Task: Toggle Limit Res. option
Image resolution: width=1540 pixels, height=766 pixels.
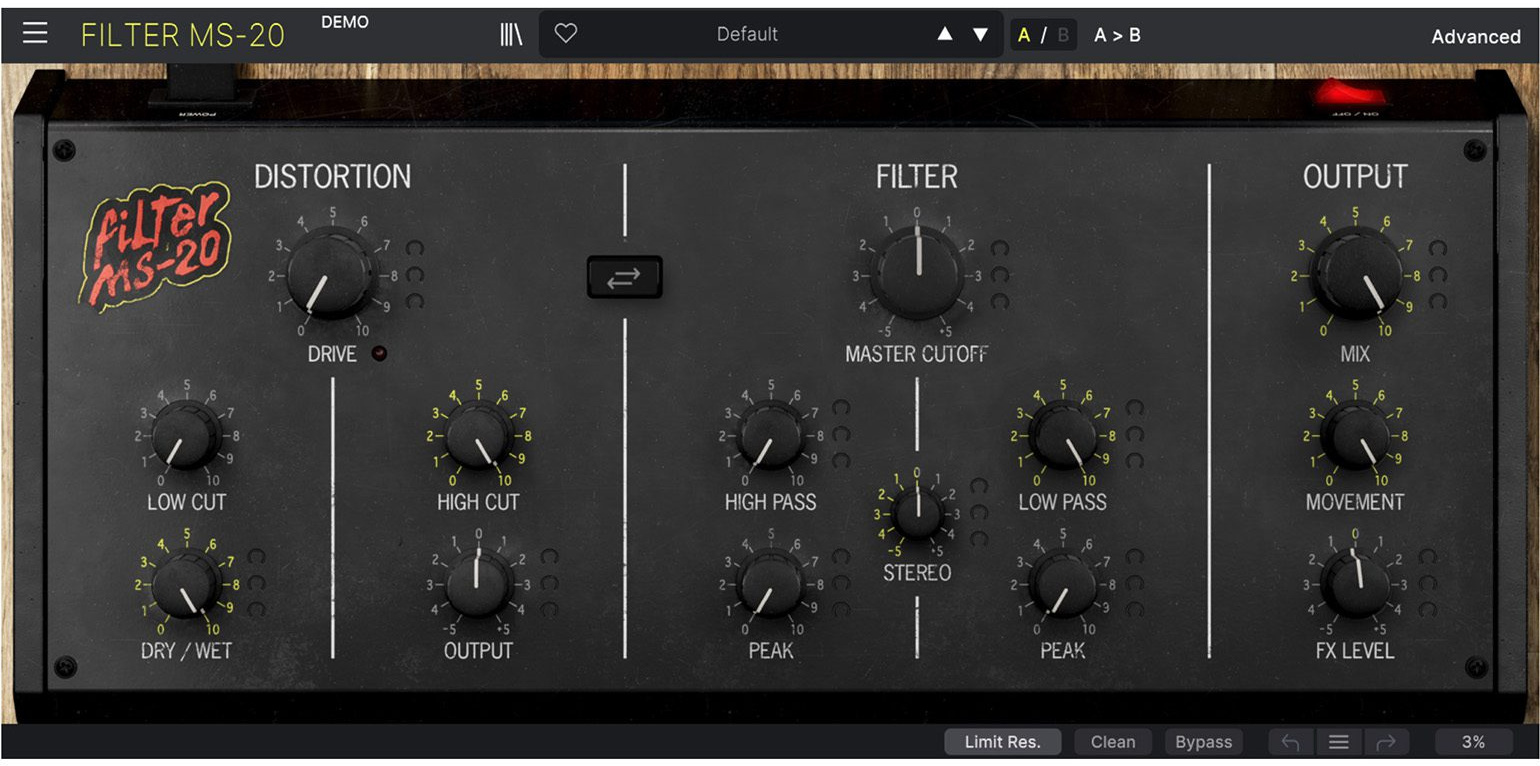Action: pos(1003,742)
